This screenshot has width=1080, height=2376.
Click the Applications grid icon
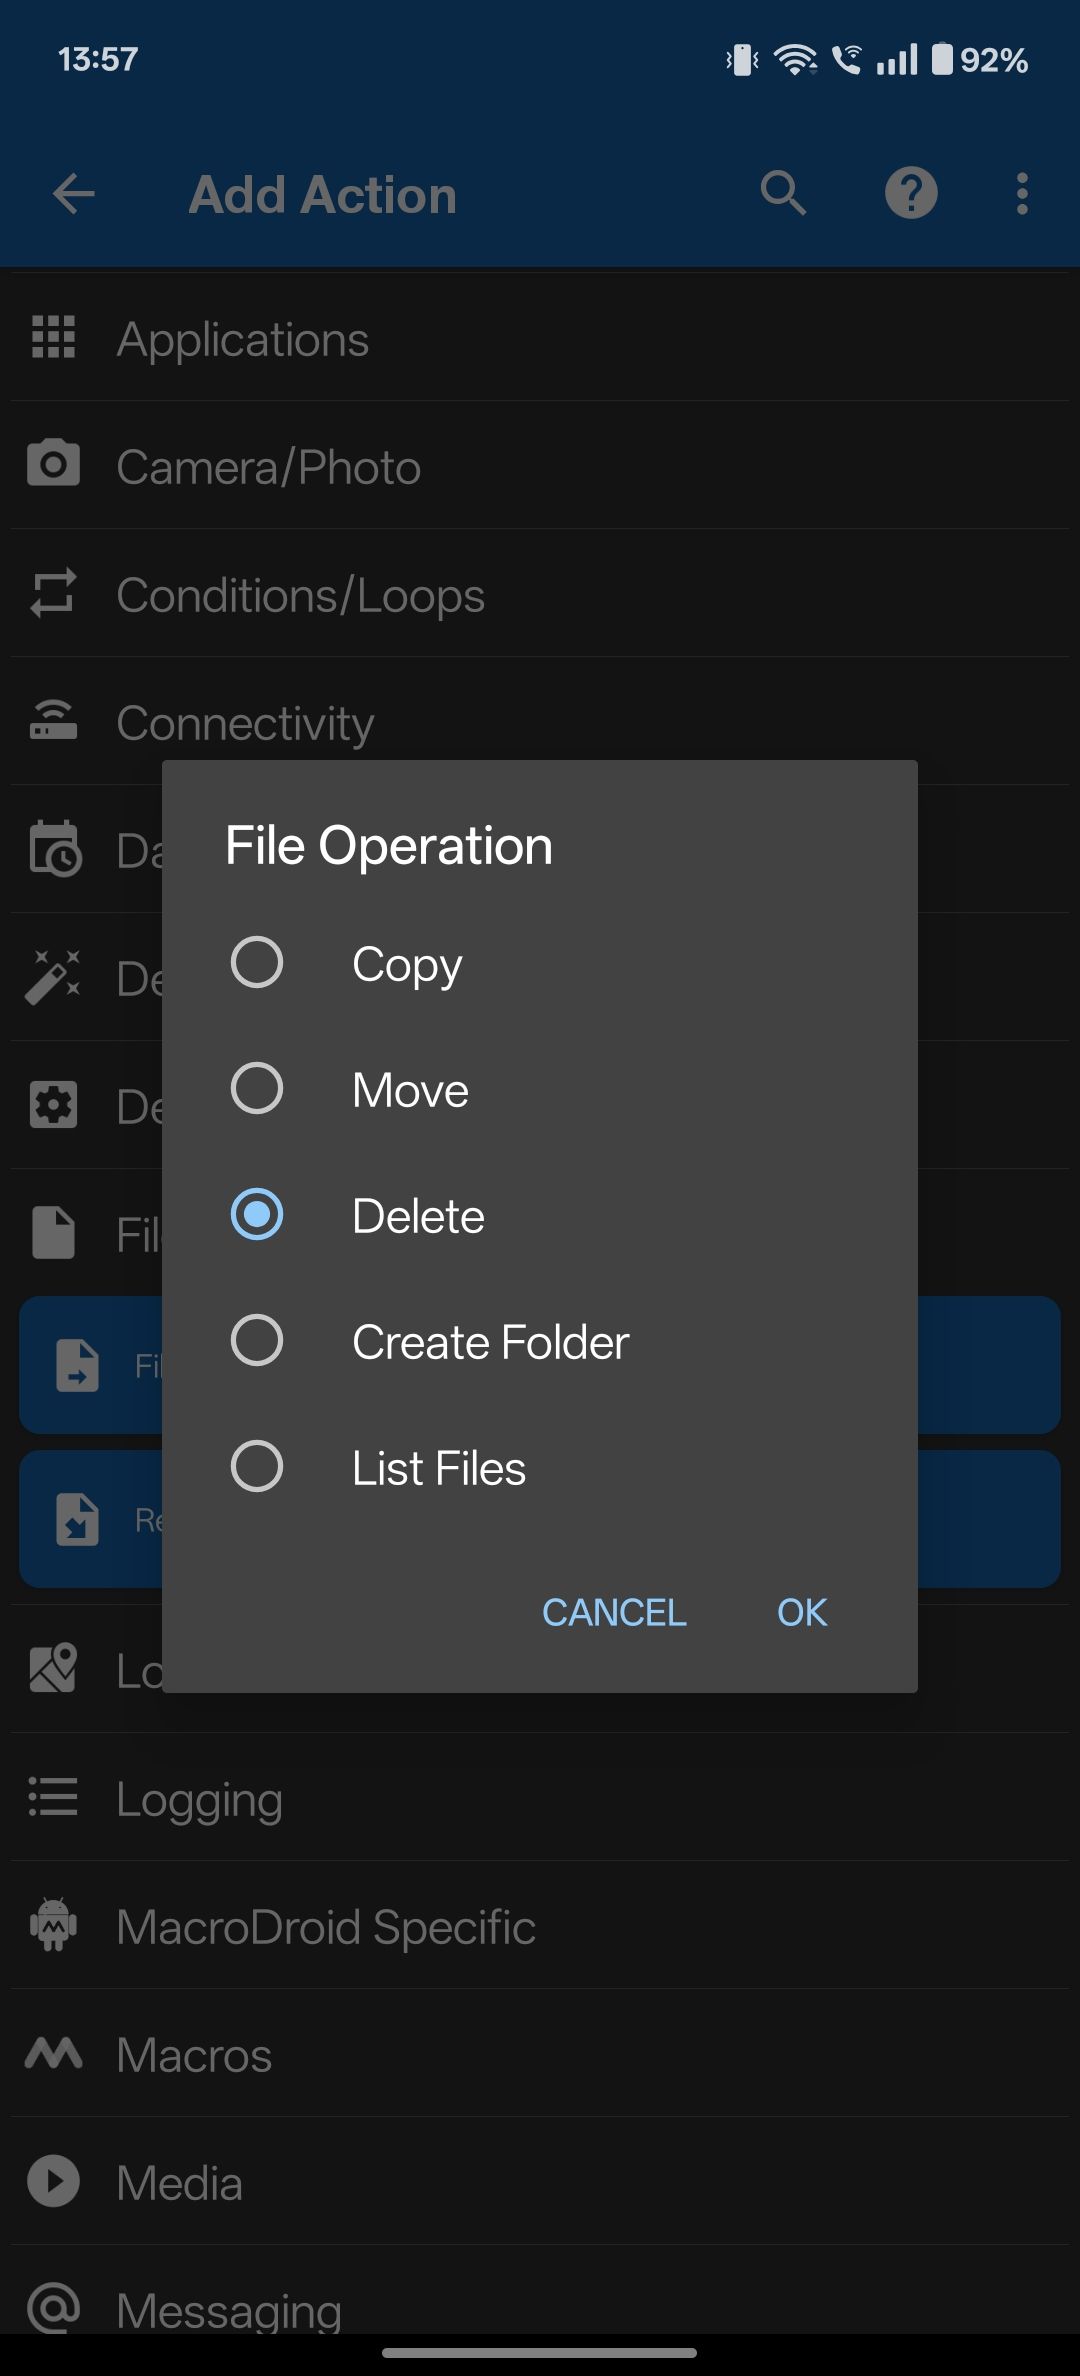tap(54, 337)
